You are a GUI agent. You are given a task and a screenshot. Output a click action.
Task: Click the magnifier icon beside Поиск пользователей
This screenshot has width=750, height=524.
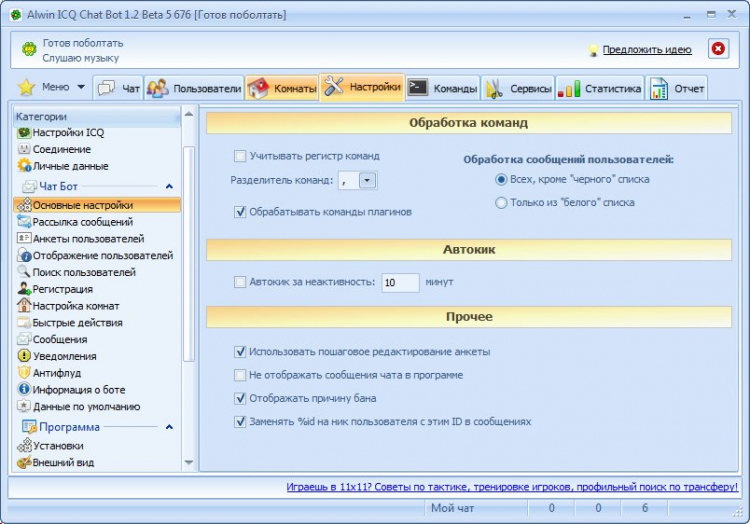[x=24, y=272]
